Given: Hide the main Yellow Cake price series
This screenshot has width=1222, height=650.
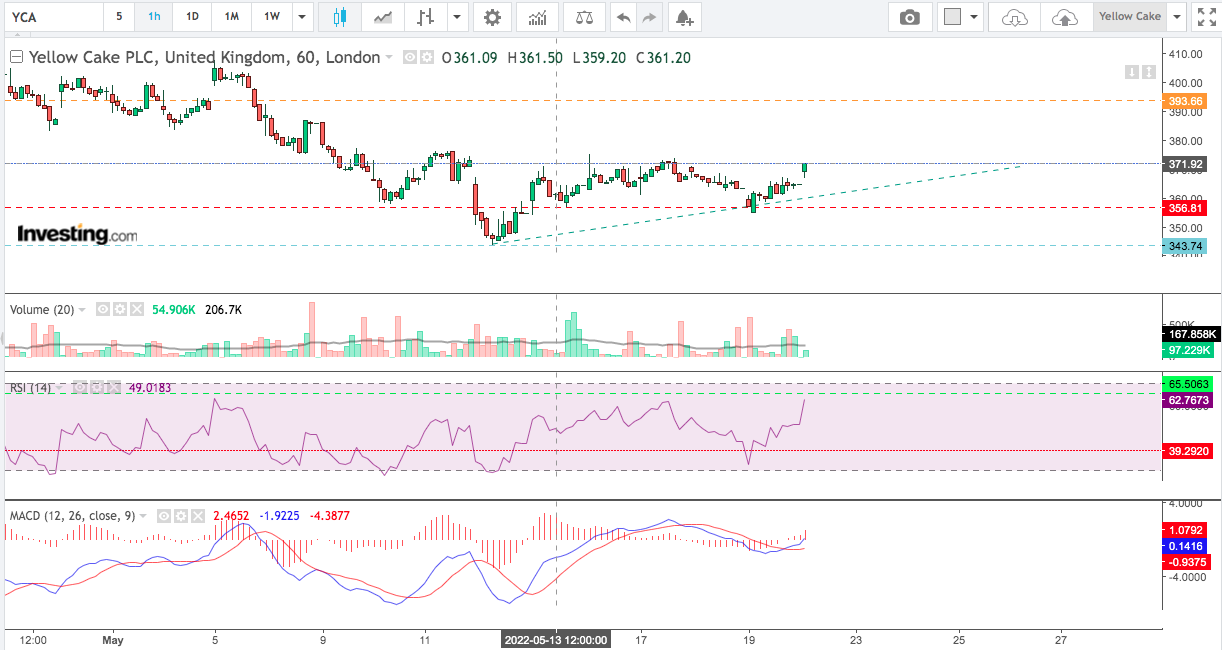Looking at the screenshot, I should pos(410,58).
